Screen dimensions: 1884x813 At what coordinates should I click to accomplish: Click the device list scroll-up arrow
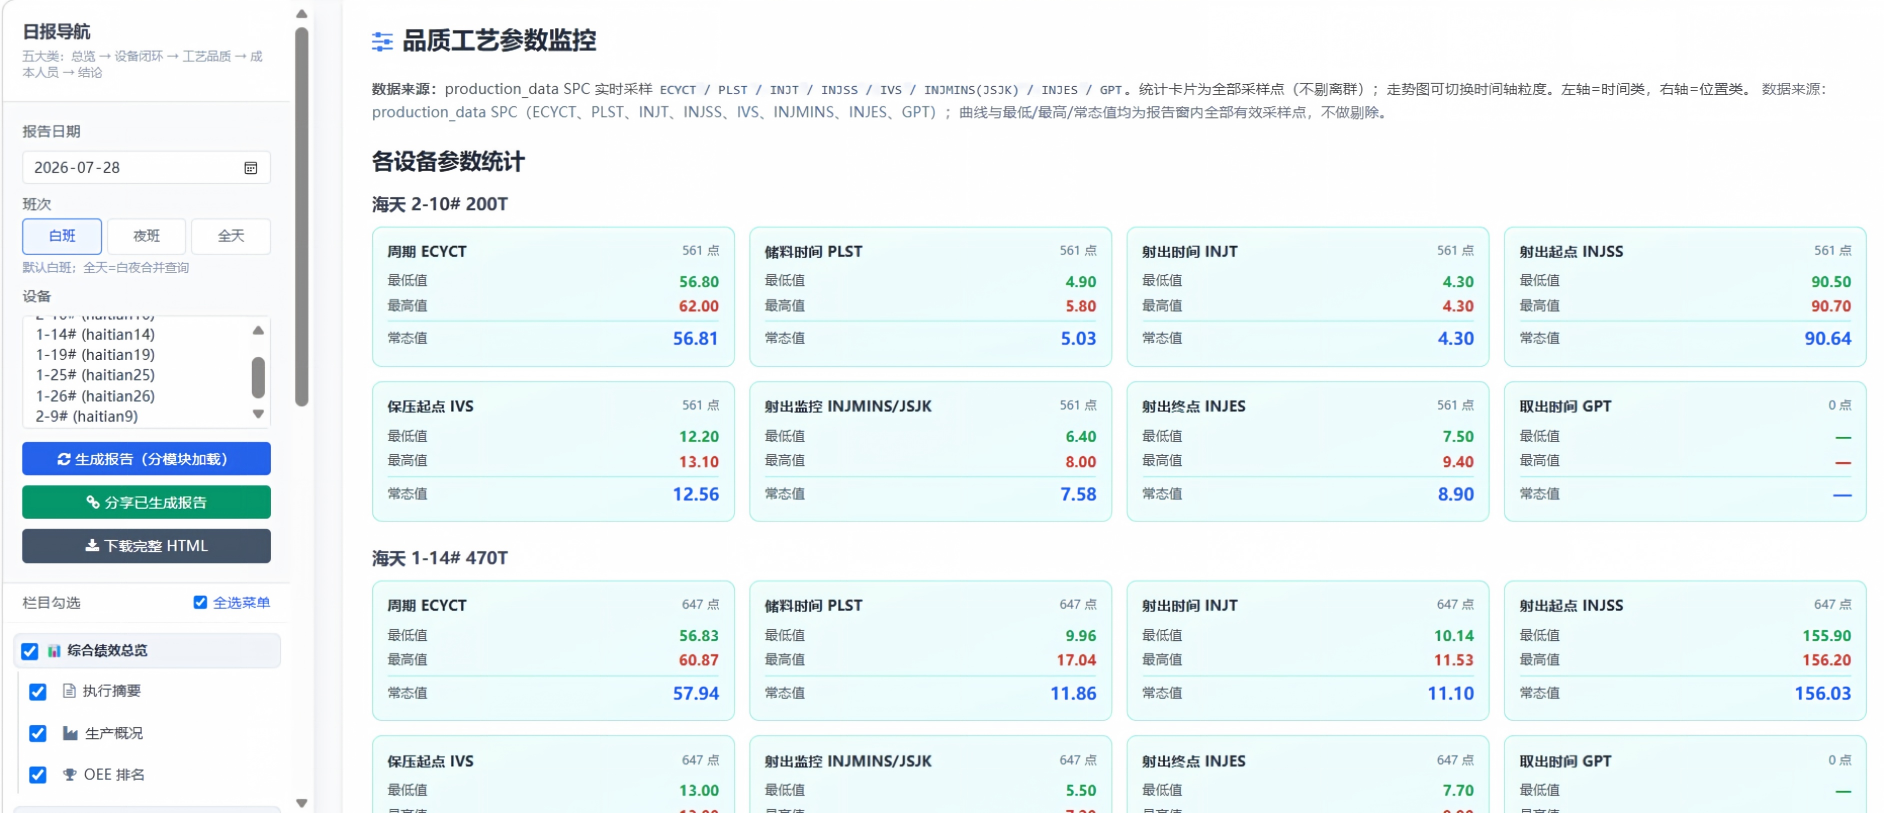(258, 330)
